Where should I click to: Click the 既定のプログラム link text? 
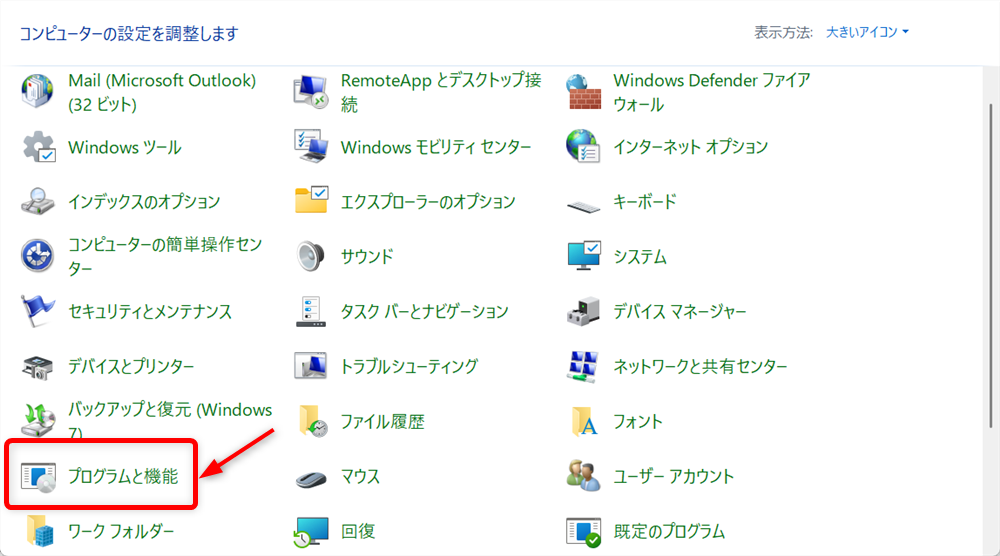[x=669, y=531]
